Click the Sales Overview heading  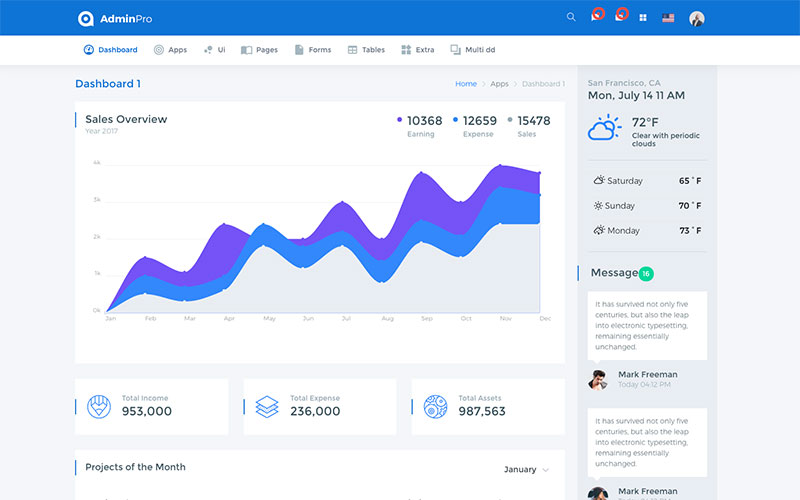[x=126, y=119]
